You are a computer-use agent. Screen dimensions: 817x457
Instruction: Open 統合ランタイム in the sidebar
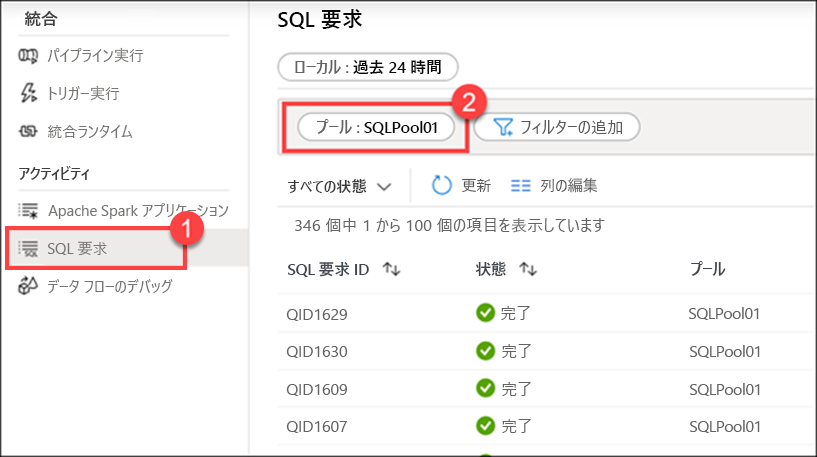(x=90, y=131)
